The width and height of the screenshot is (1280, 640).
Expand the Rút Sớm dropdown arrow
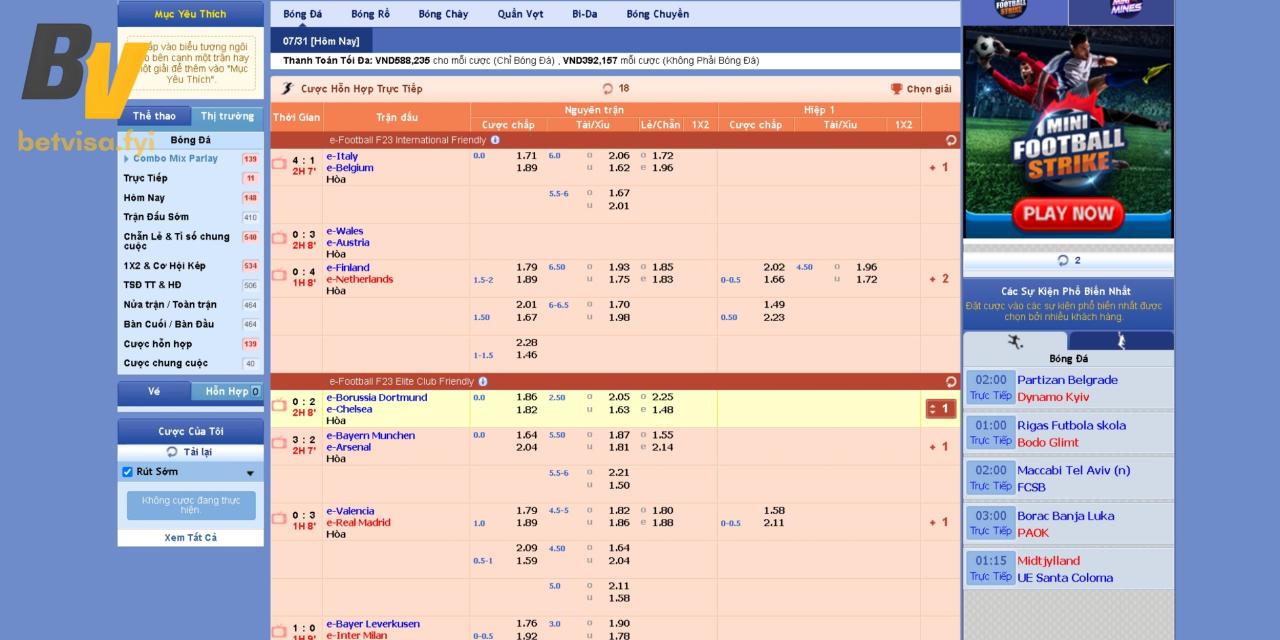pos(250,473)
